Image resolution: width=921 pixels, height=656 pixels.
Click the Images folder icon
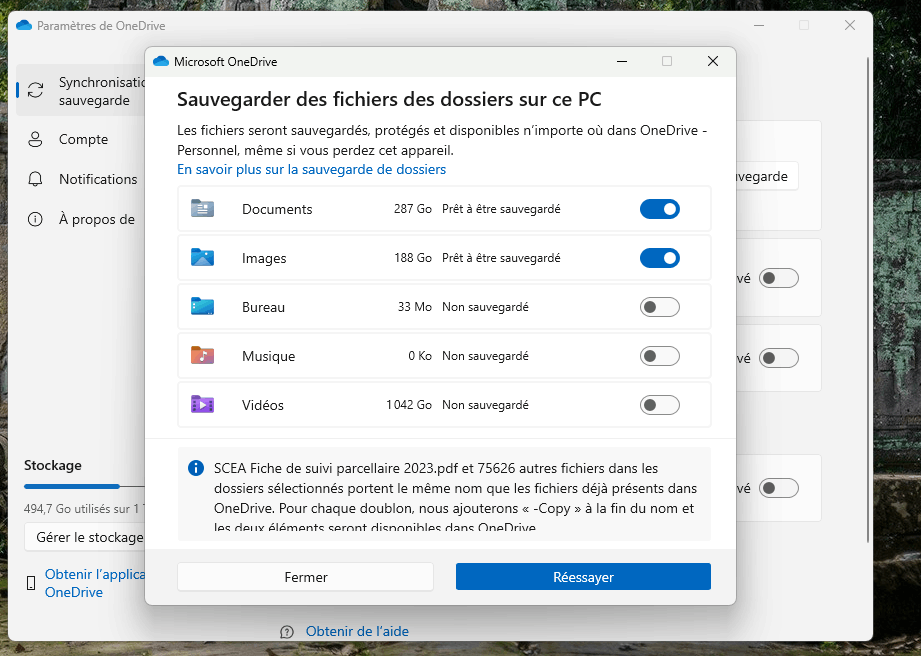202,257
